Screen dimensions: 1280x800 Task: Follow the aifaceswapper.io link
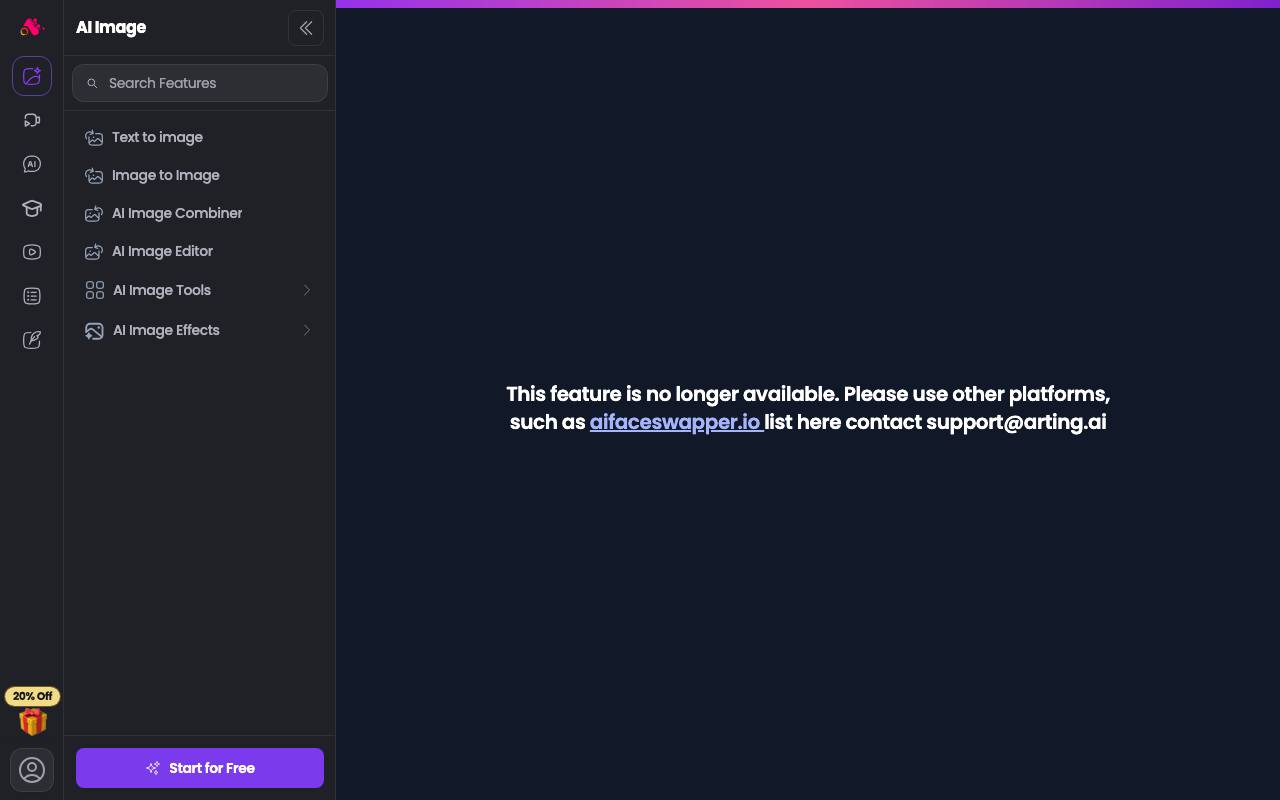pyautogui.click(x=675, y=422)
